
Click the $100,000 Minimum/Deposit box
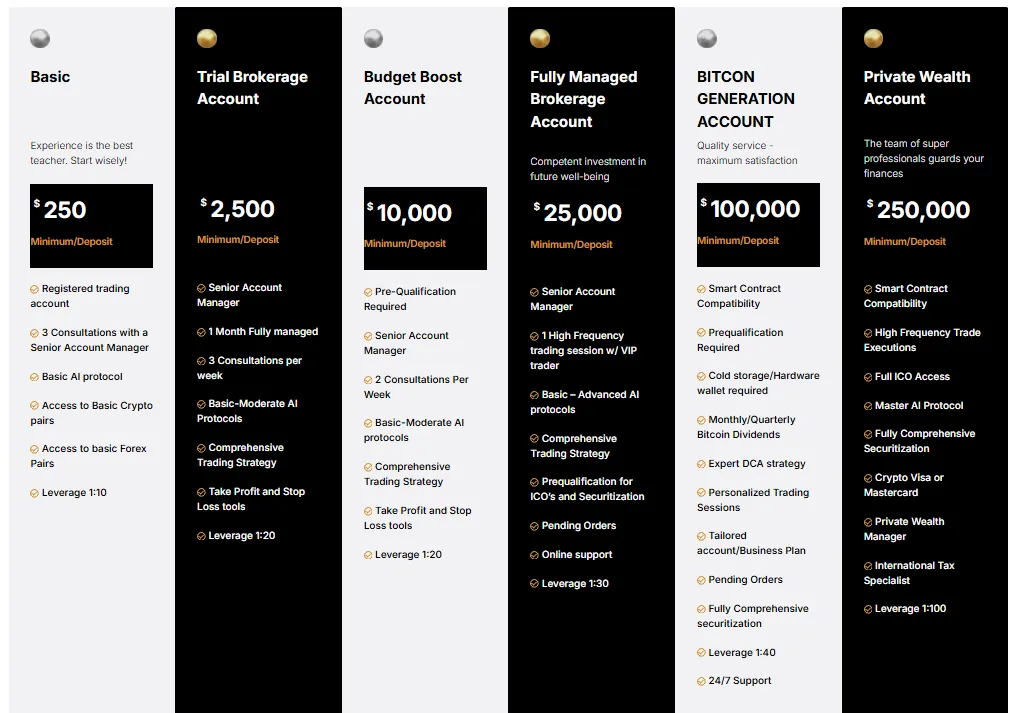click(x=758, y=225)
